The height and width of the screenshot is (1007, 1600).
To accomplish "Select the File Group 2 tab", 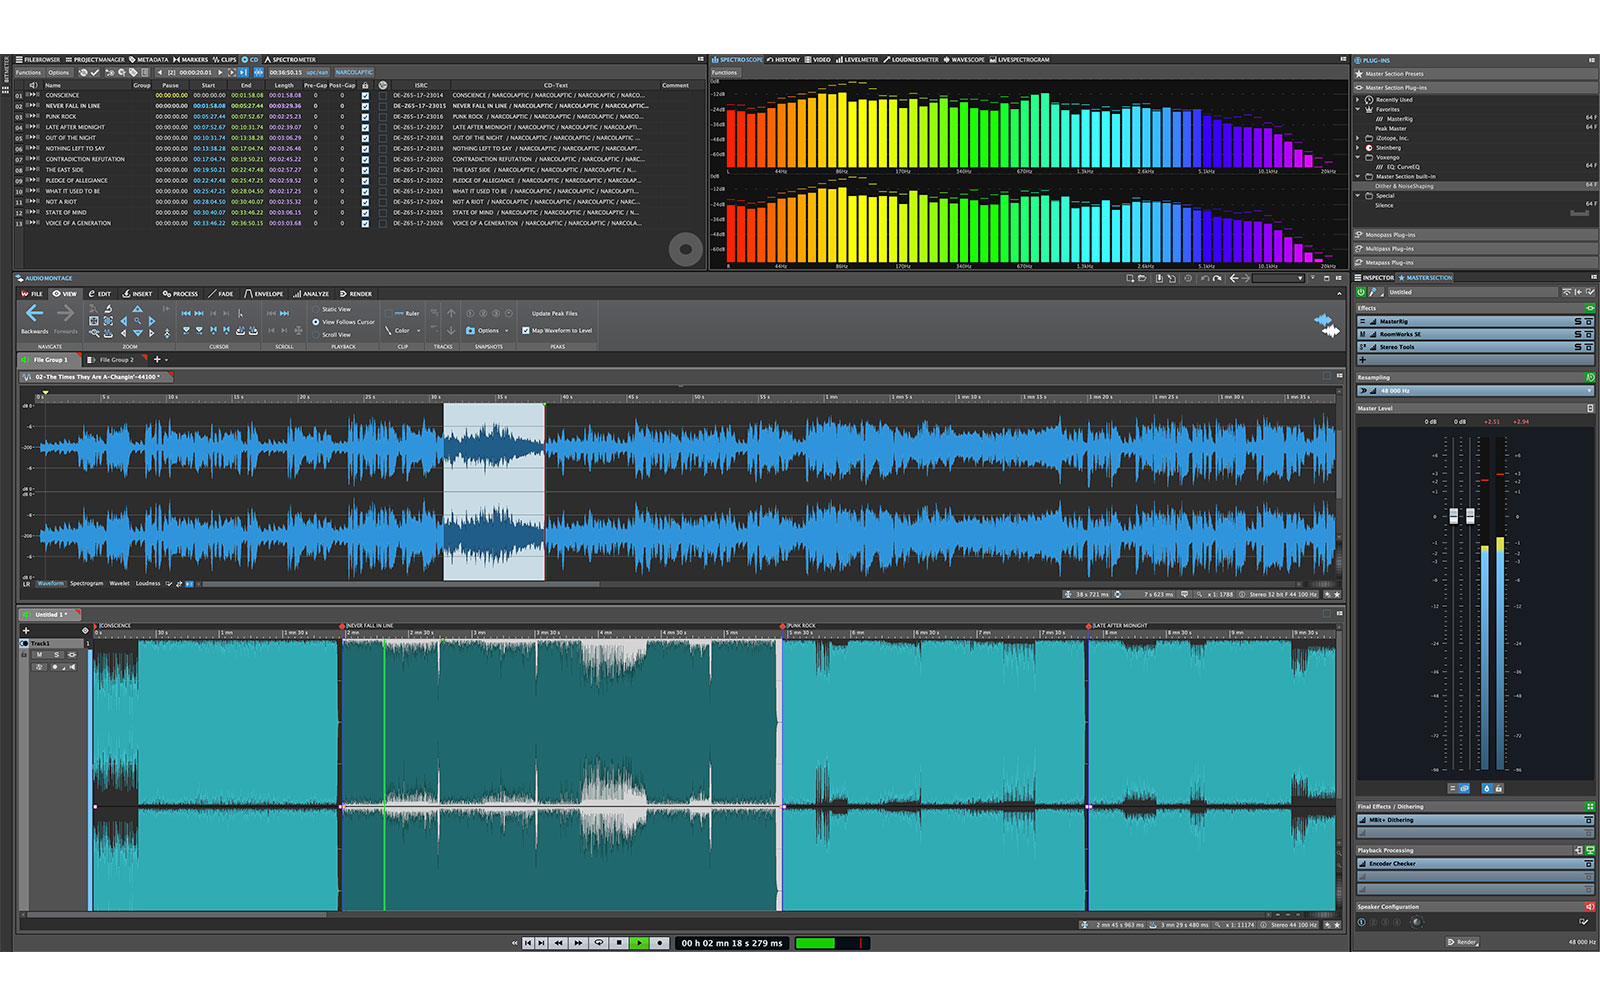I will point(116,360).
